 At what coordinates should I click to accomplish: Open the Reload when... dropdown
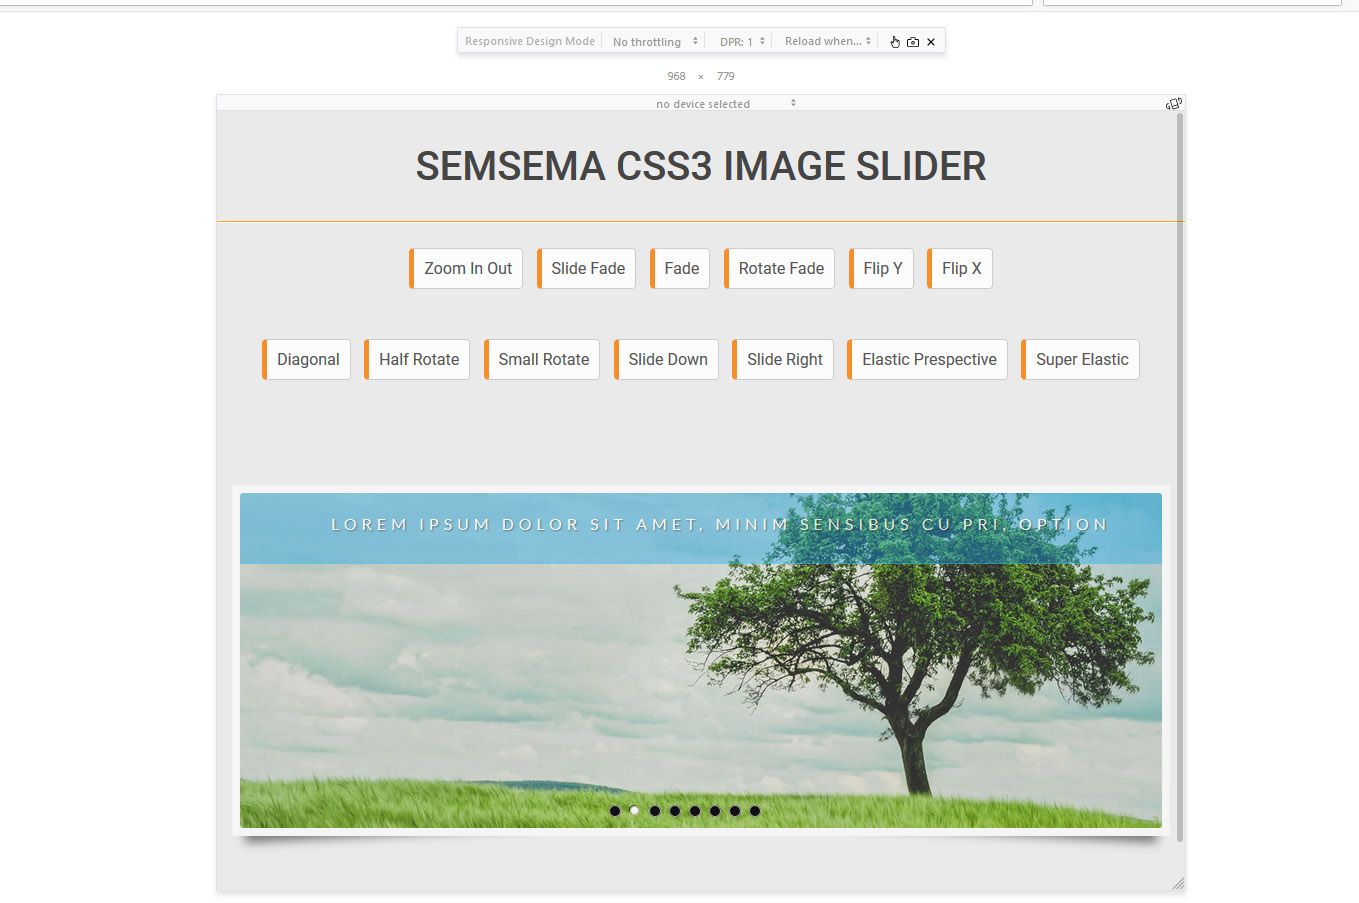[827, 42]
